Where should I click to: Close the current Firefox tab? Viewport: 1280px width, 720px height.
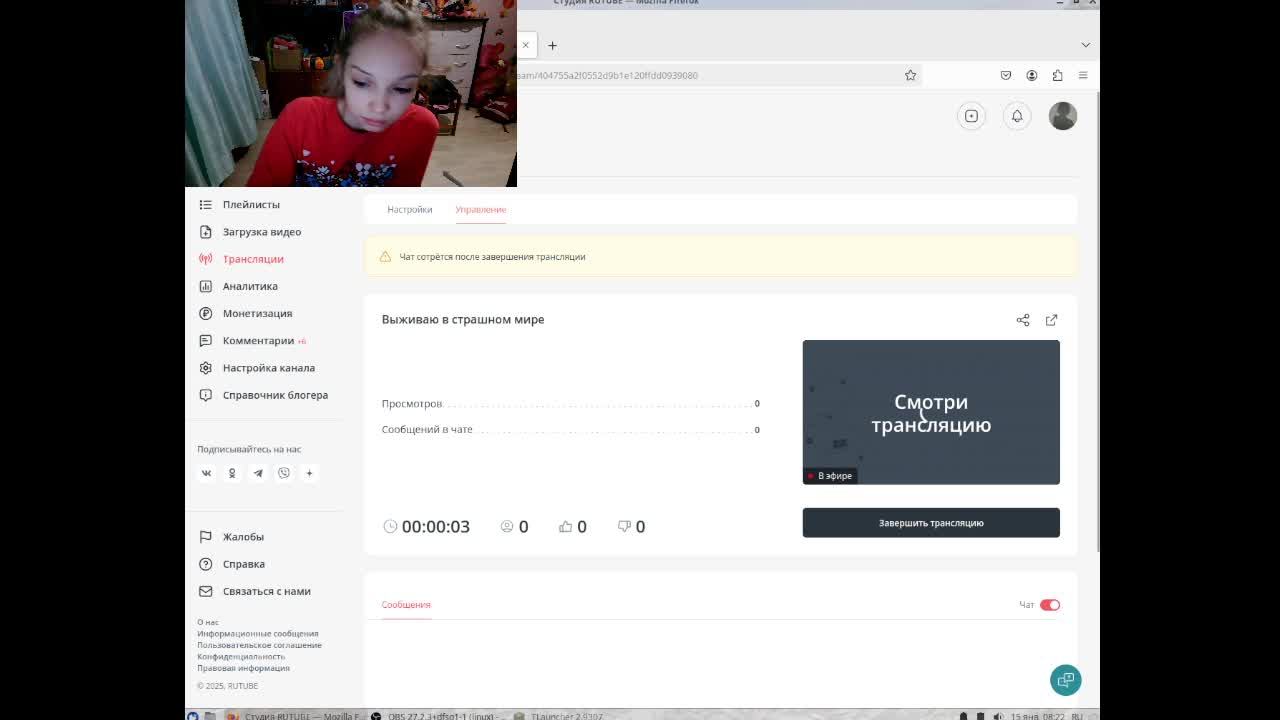coord(525,45)
